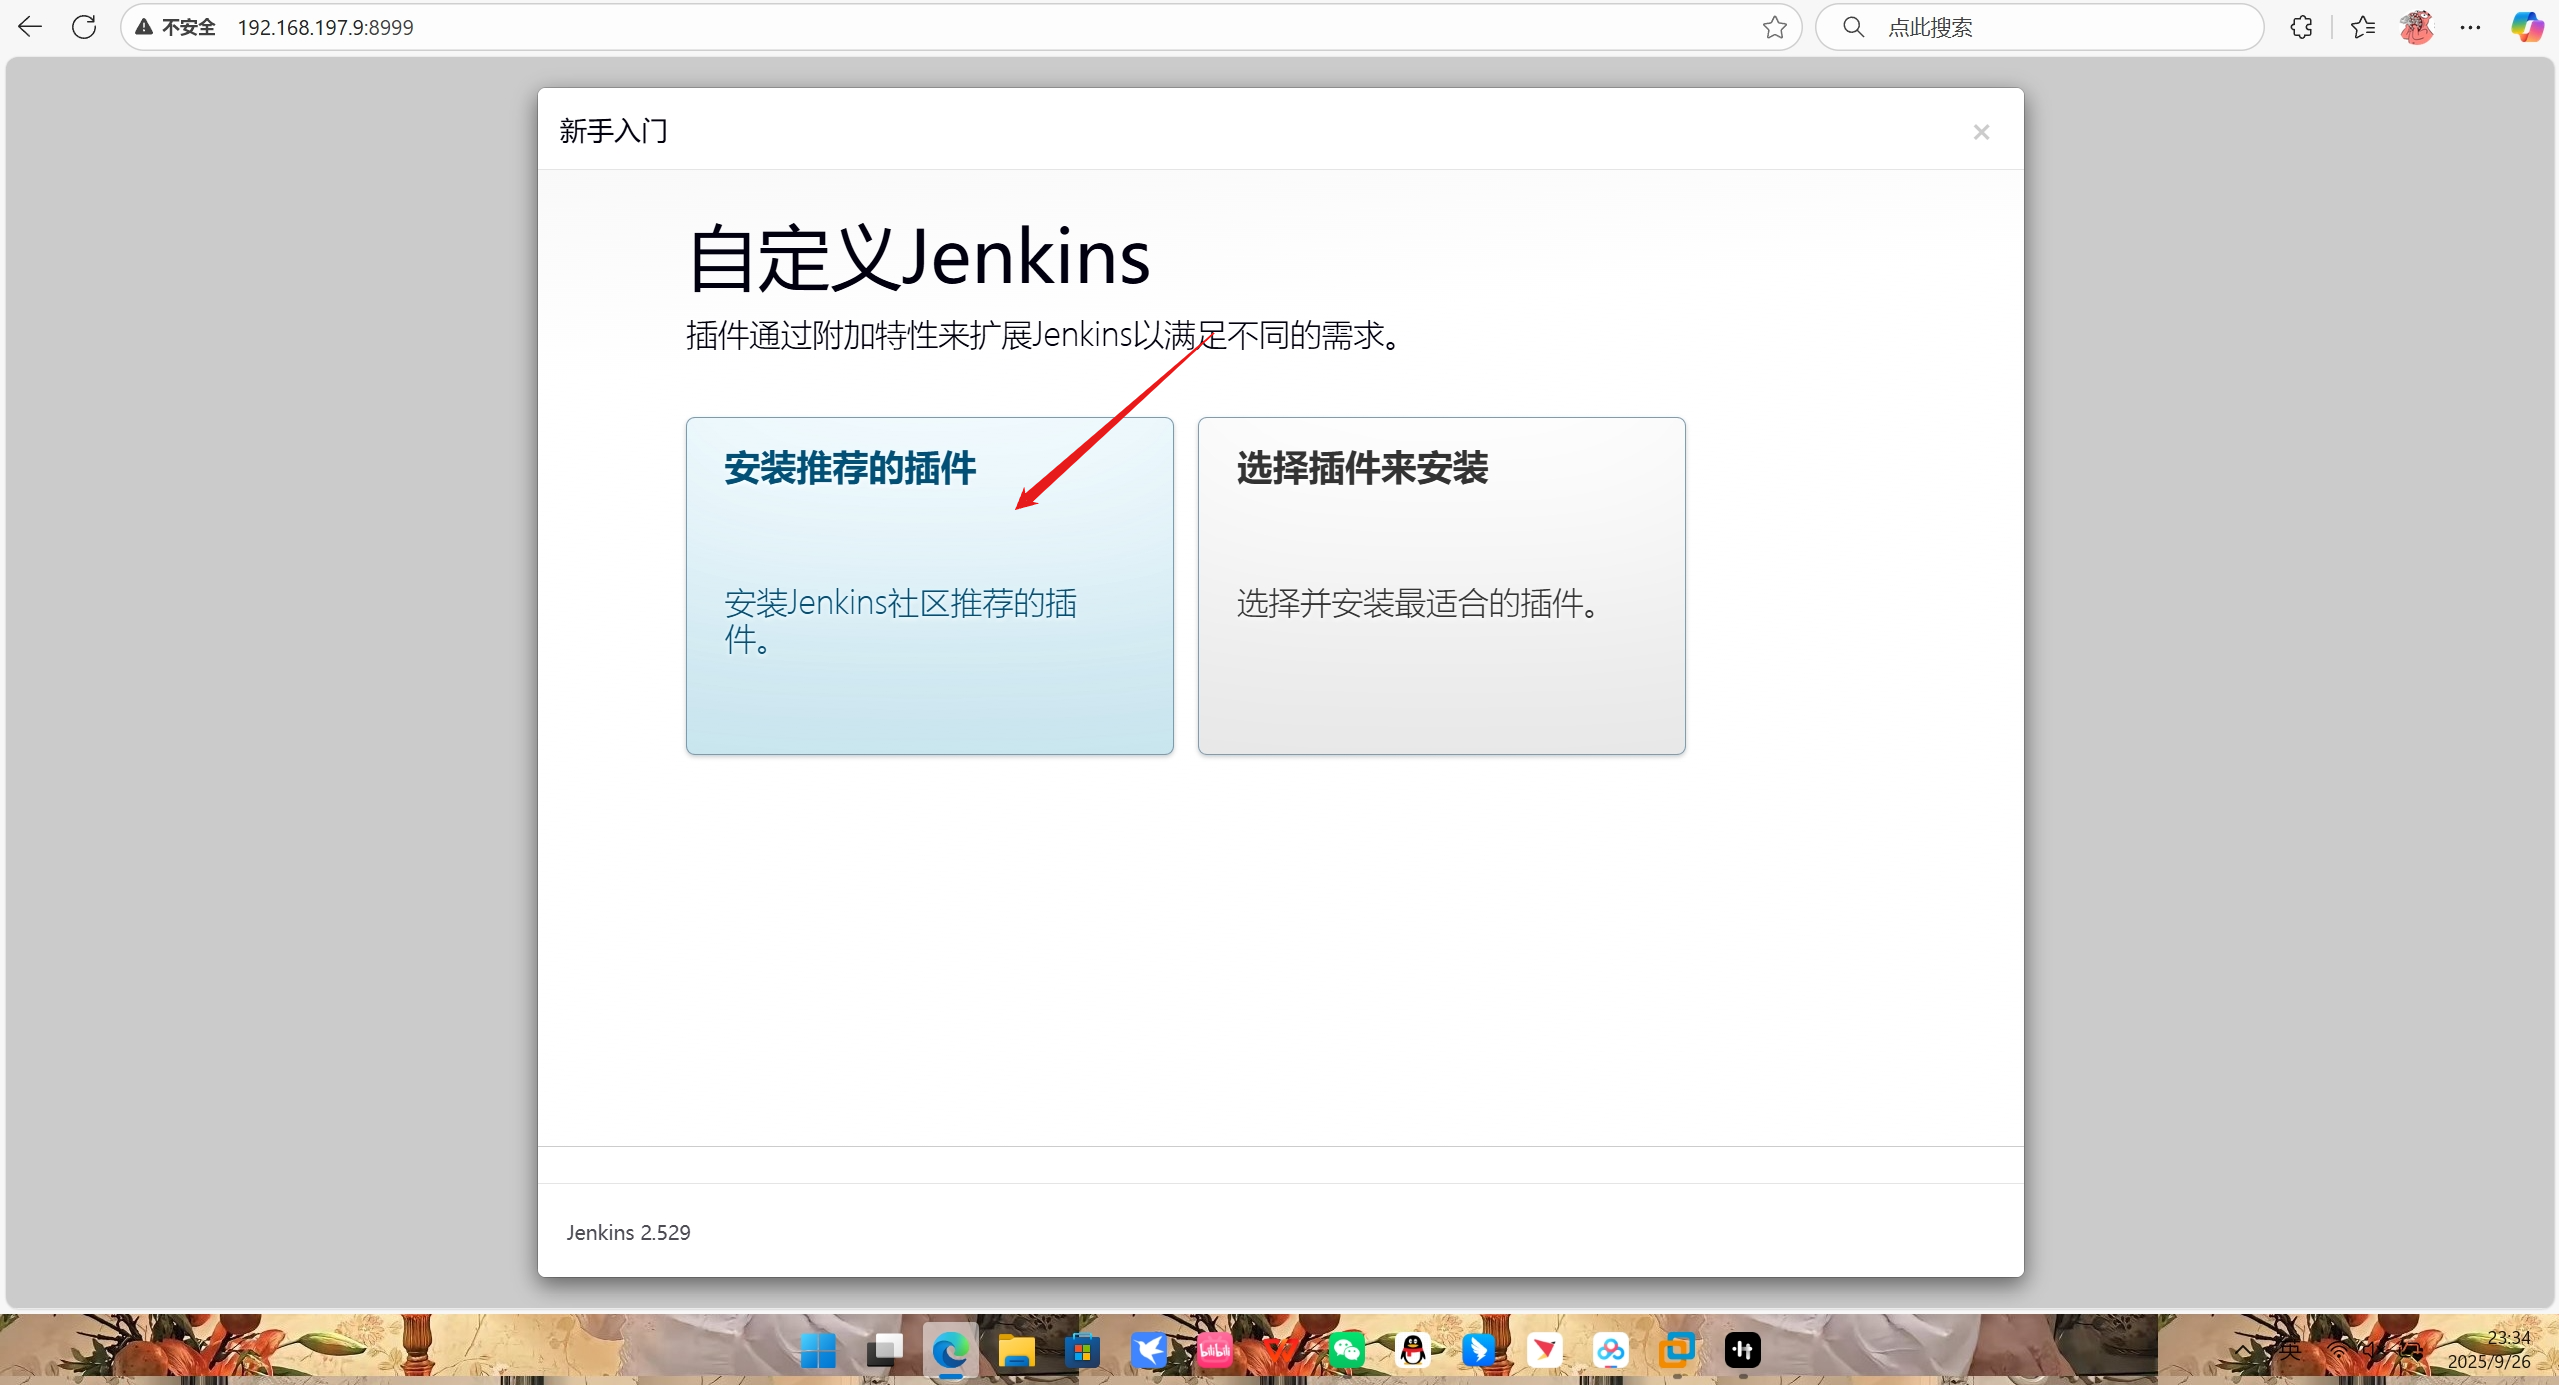Open the black audio-bars app in taskbar
Viewport: 2559px width, 1385px height.
(1742, 1350)
